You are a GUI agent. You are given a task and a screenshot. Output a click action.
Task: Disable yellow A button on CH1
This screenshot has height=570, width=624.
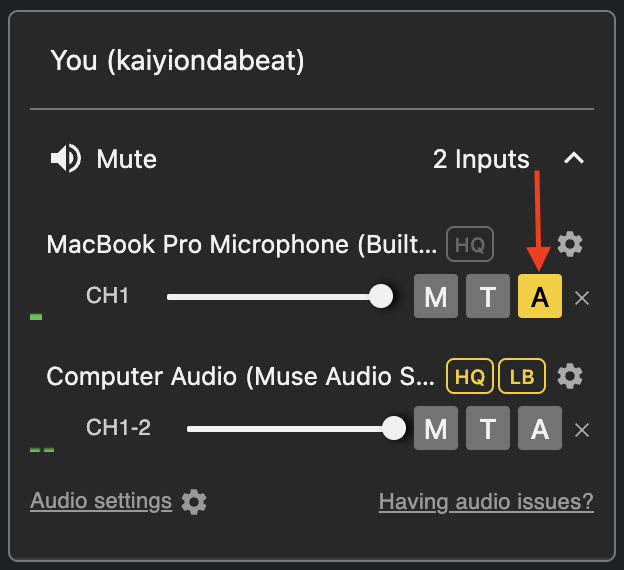540,296
